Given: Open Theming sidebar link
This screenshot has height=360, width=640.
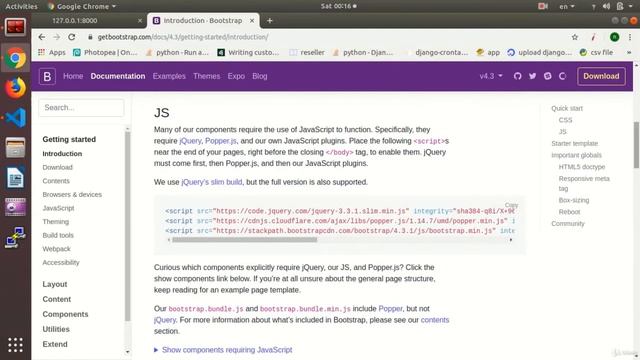Looking at the screenshot, I should [x=56, y=222].
